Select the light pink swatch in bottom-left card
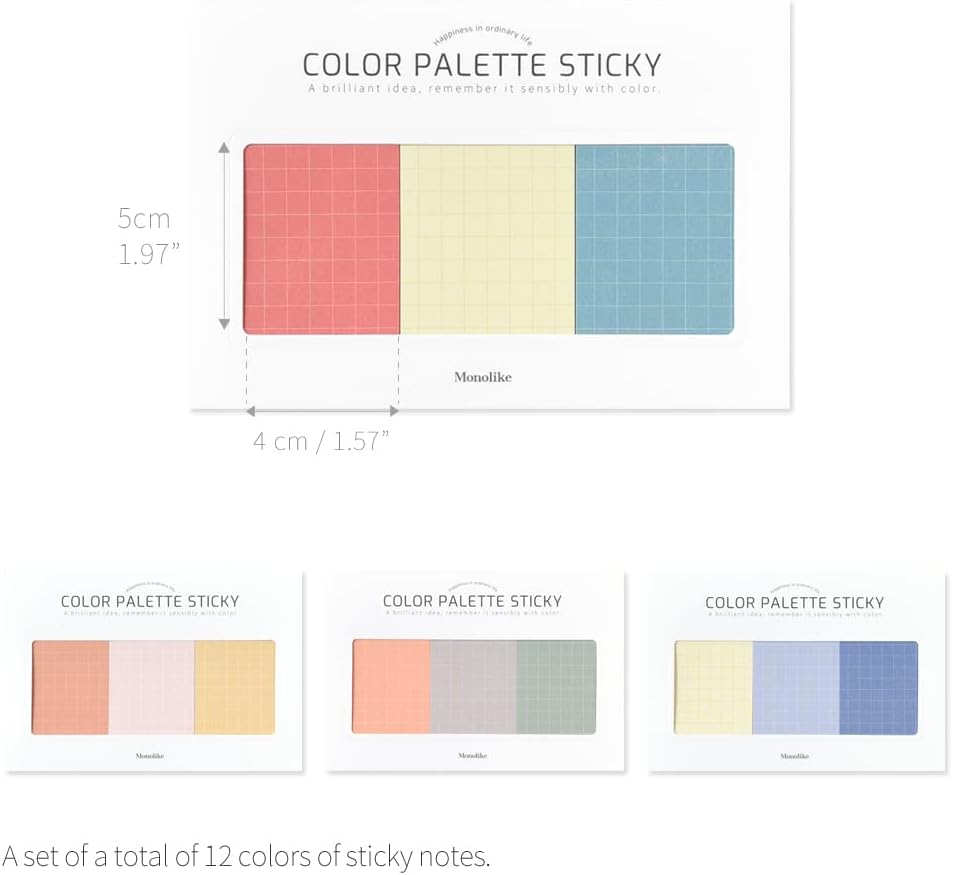Image resolution: width=953 pixels, height=875 pixels. [151, 687]
